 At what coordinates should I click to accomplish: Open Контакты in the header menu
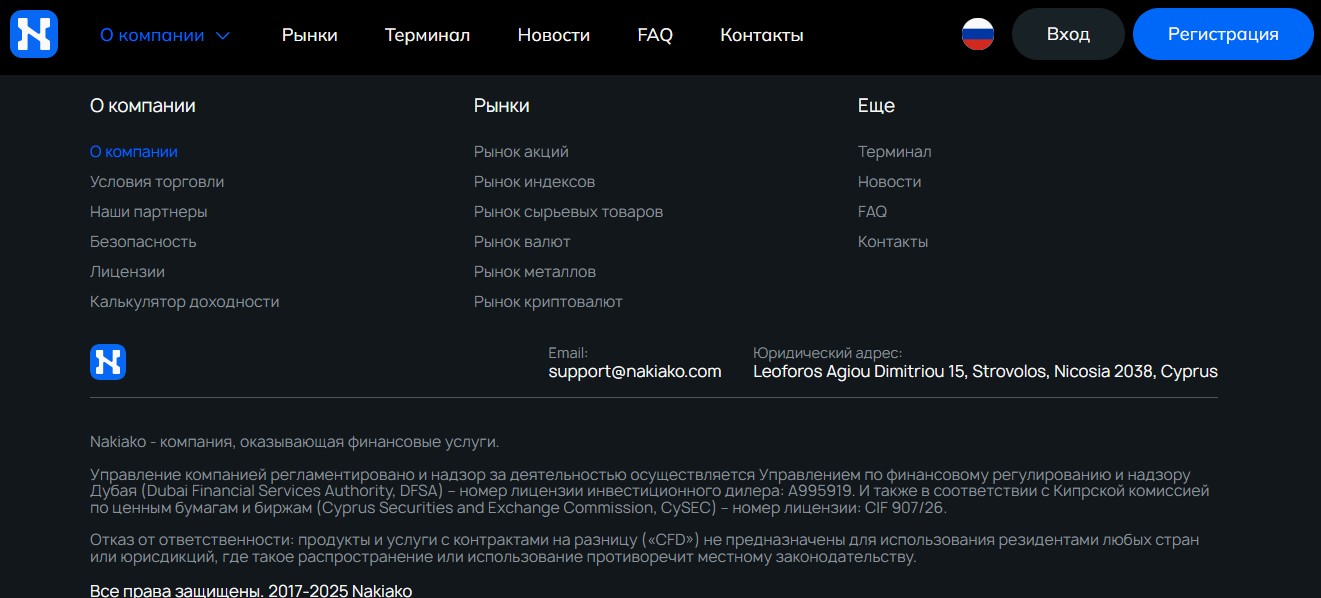point(762,35)
